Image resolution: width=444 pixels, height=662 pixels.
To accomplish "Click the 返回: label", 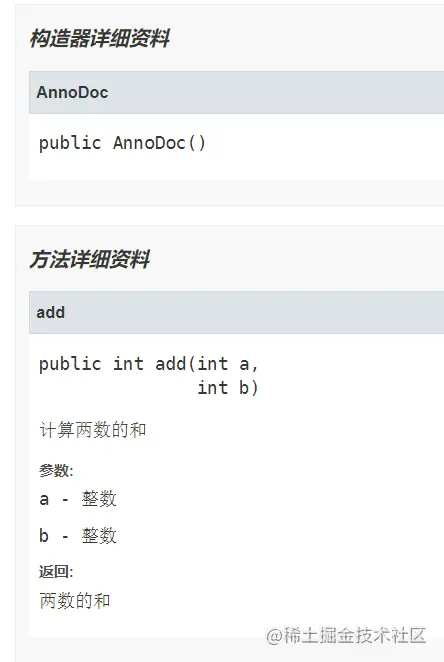I will click(x=56, y=572).
